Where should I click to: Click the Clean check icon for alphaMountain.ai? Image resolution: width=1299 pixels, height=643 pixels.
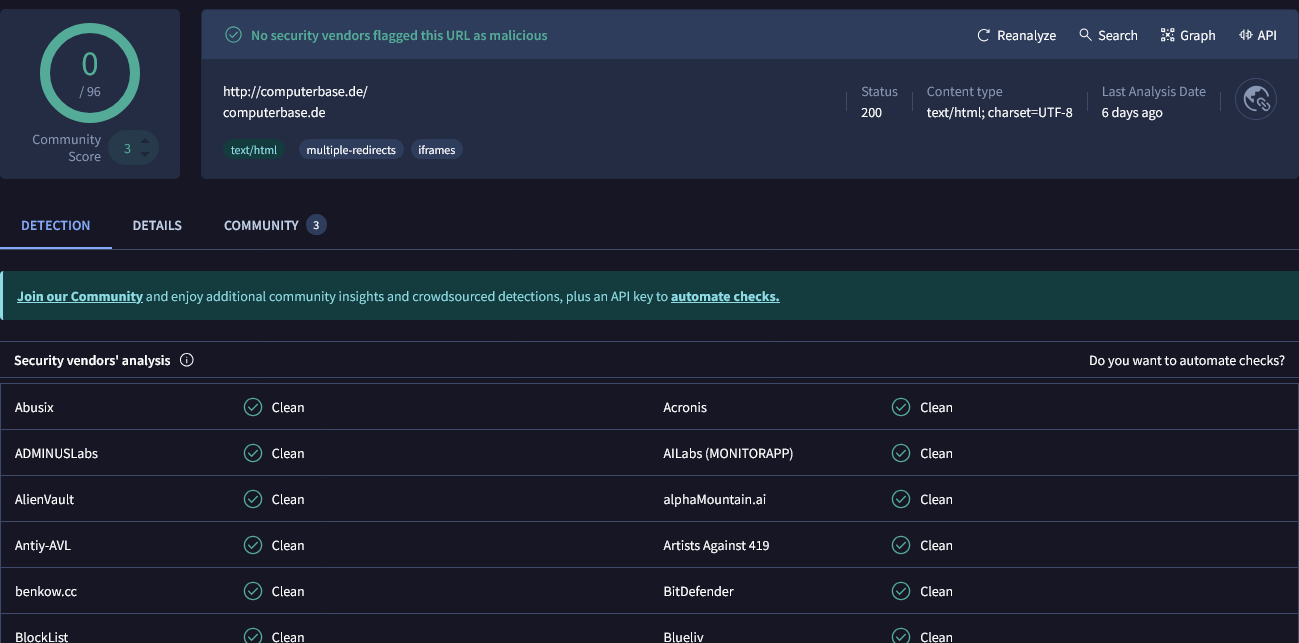coord(901,499)
